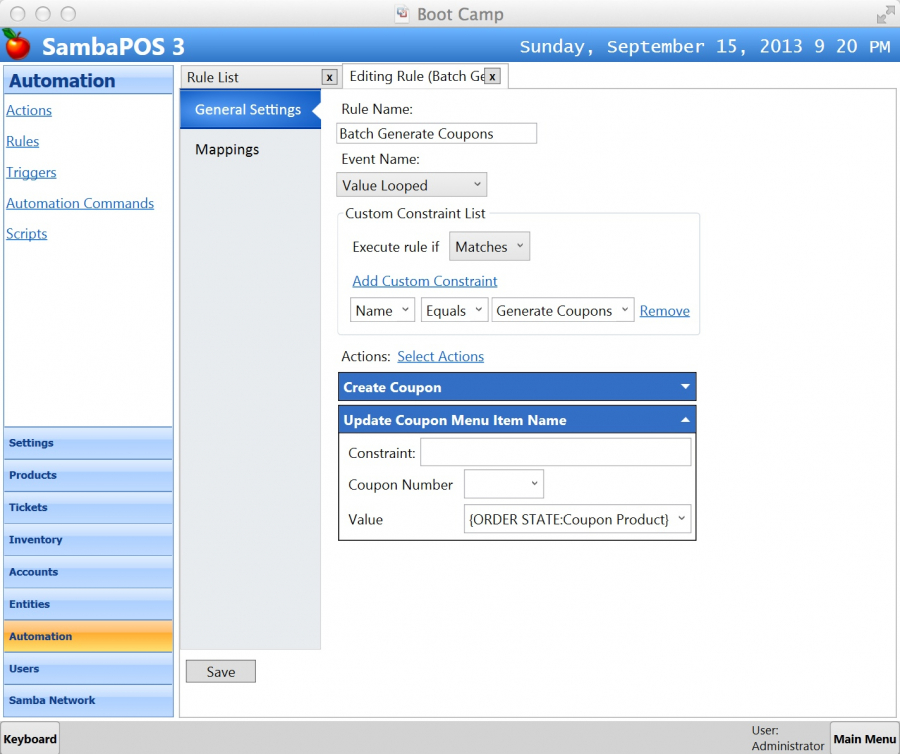900x754 pixels.
Task: Expand the Create Coupon action
Action: click(685, 387)
